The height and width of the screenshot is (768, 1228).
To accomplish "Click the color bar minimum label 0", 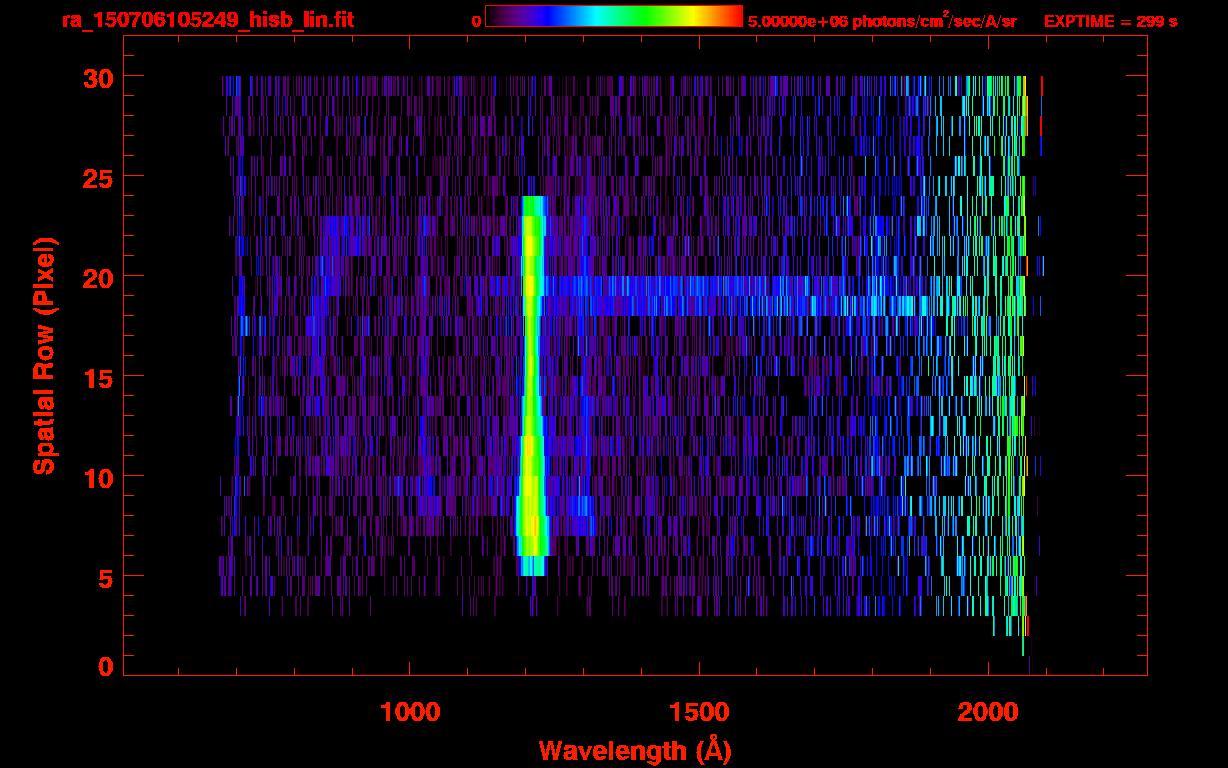I will coord(476,21).
